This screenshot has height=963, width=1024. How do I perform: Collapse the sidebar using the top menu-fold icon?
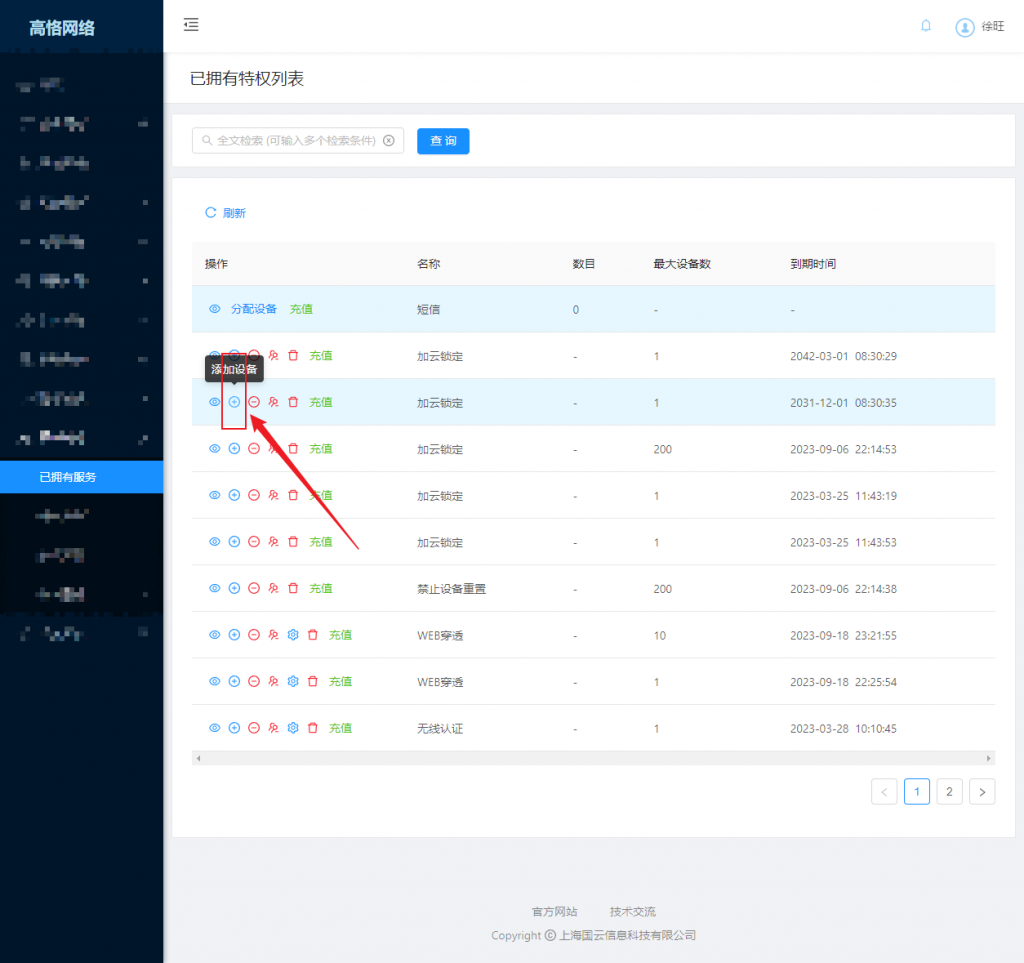[191, 25]
